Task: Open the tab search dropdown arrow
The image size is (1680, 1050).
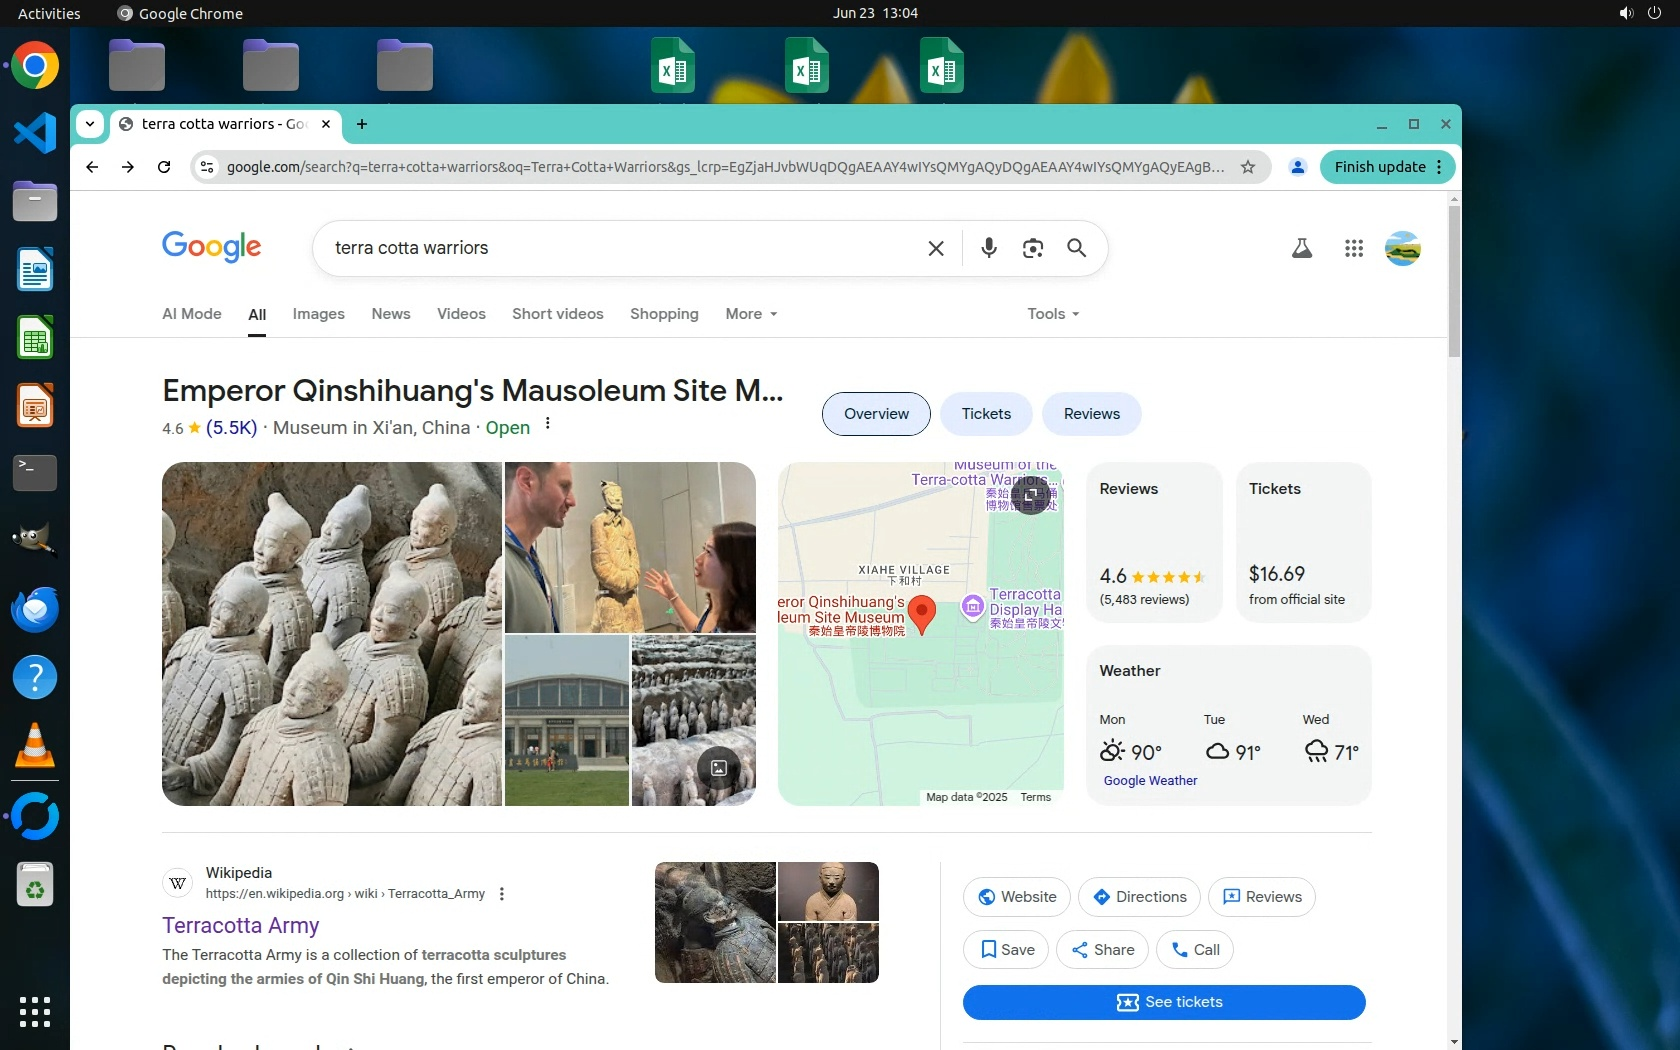Action: pos(90,124)
